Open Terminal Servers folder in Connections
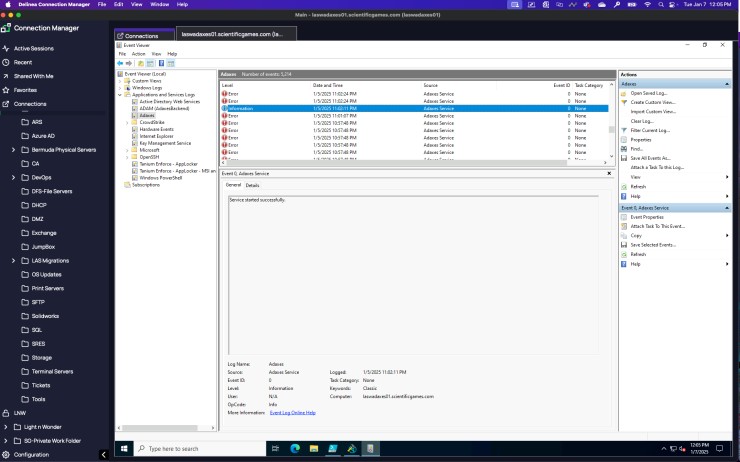 (52, 371)
